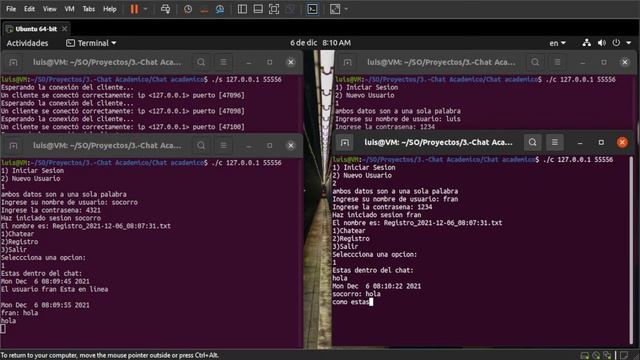Toggle the library sidebar panel icon

[x=242, y=9]
